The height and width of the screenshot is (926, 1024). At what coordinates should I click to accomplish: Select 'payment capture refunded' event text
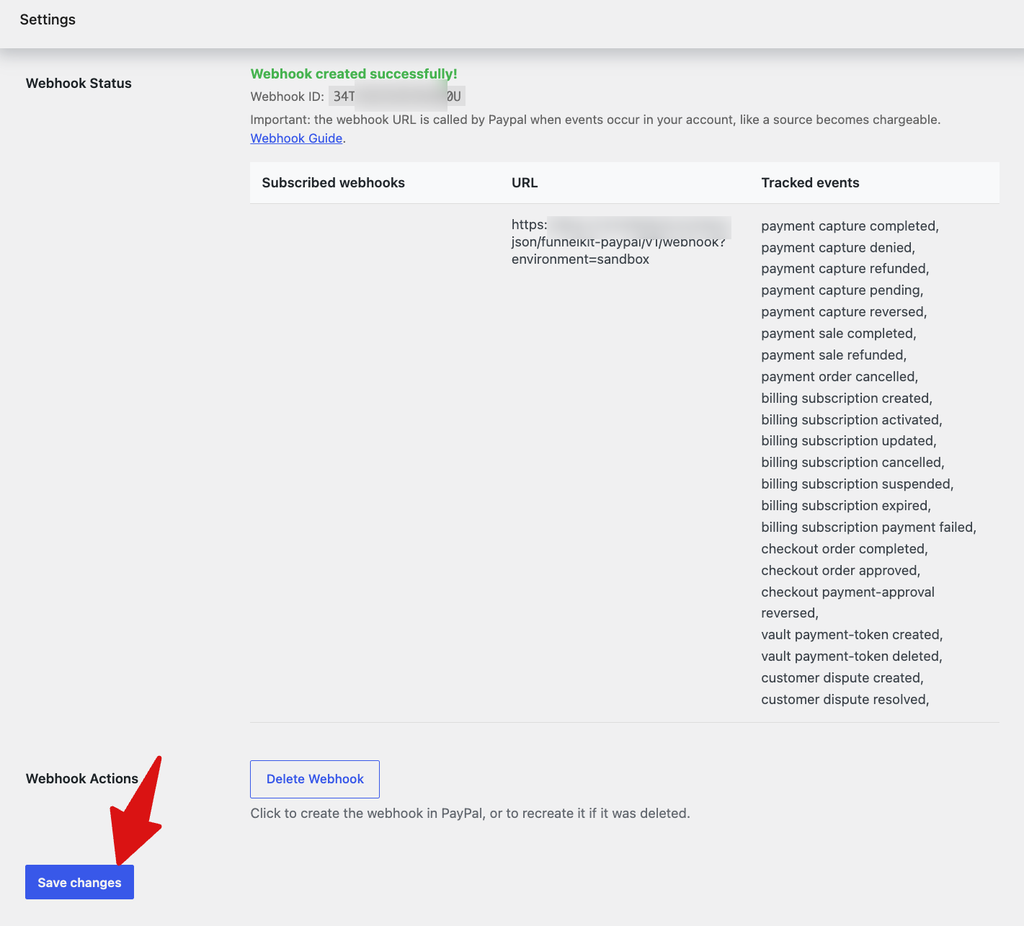tap(845, 268)
